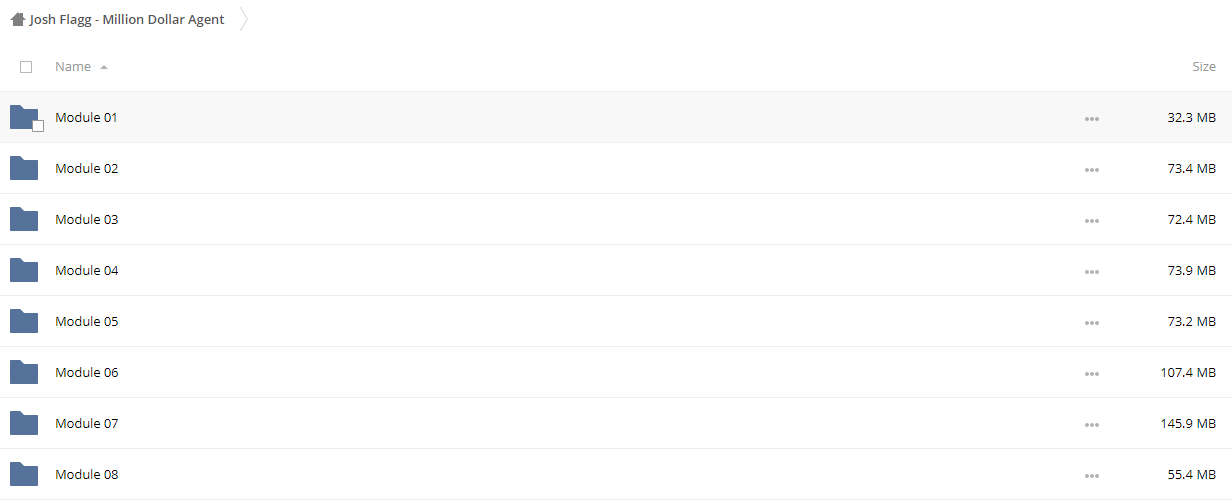Open three-dot menu for Module 01

[1091, 118]
